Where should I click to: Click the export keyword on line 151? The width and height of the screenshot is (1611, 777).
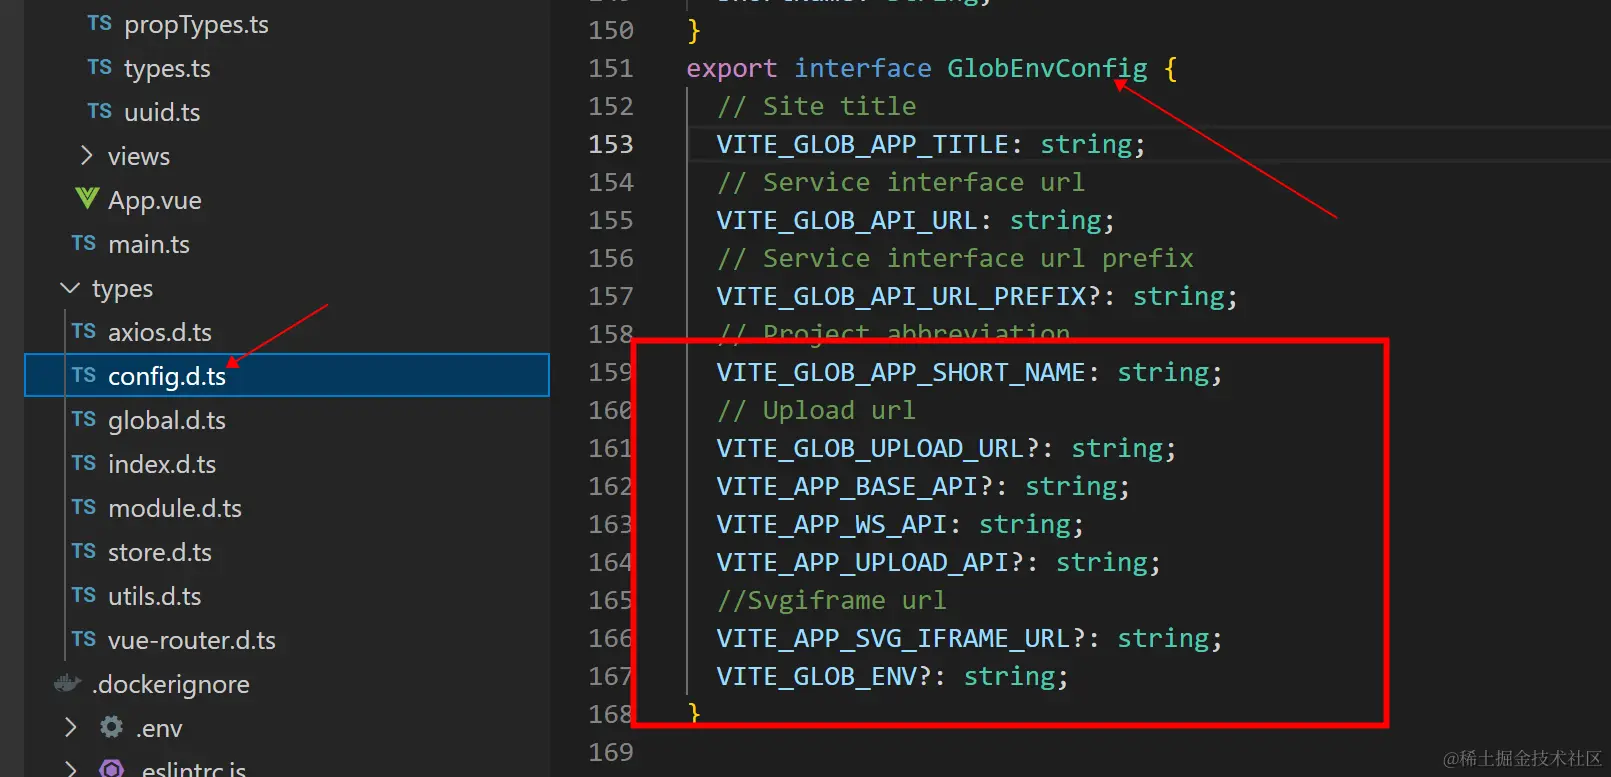732,68
